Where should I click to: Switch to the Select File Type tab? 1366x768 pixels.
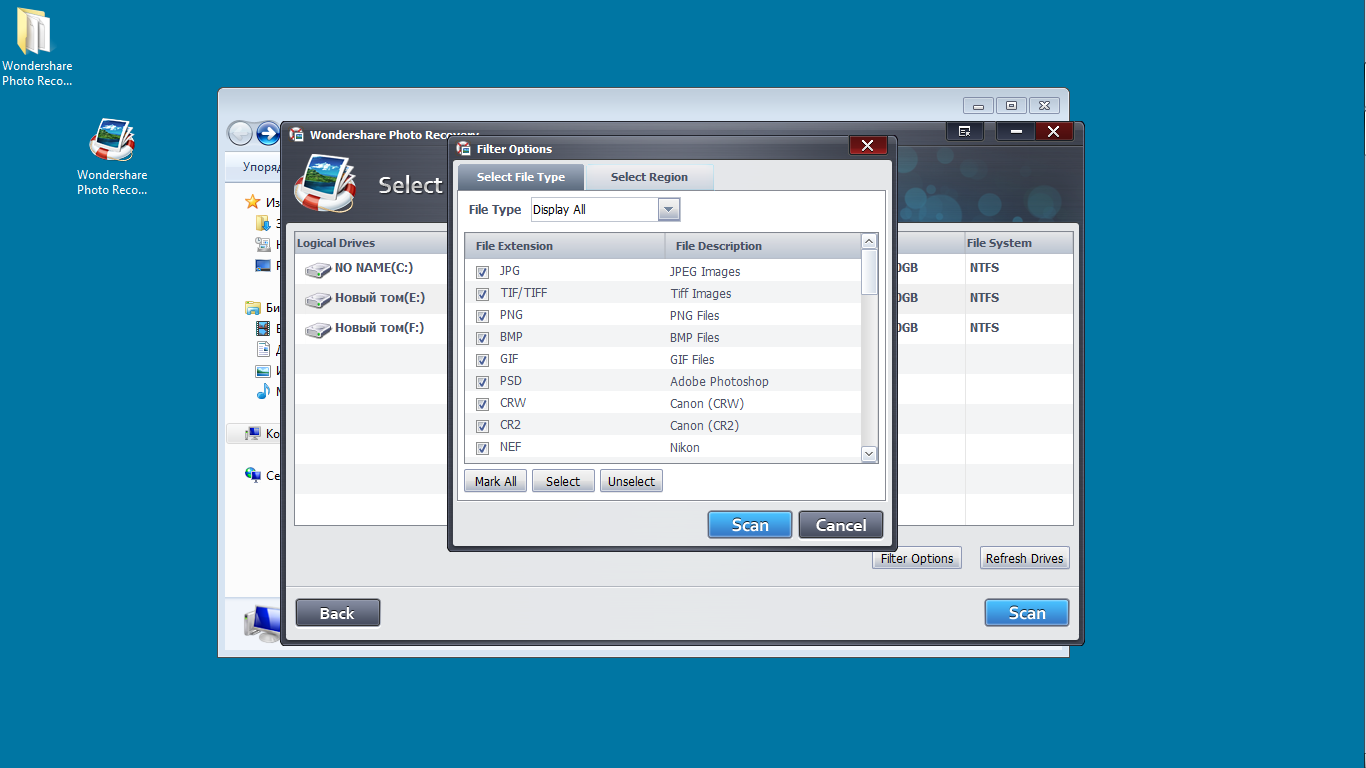pos(521,177)
